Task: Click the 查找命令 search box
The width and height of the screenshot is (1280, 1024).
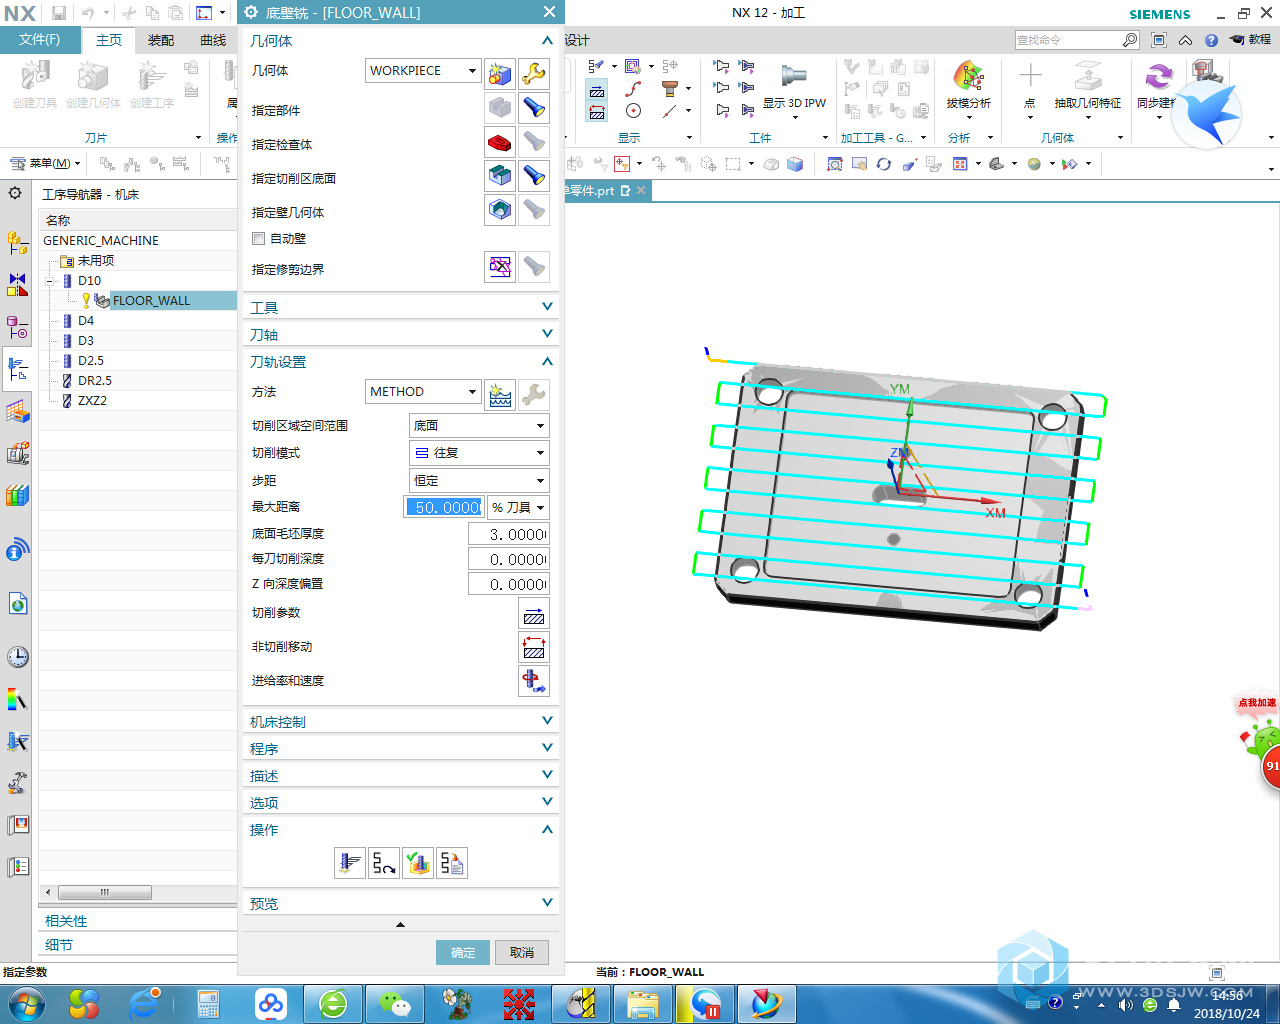Action: click(x=1077, y=40)
